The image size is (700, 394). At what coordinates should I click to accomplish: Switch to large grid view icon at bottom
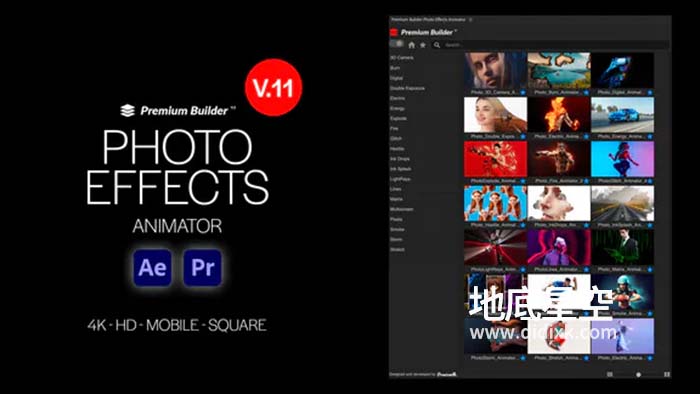667,374
